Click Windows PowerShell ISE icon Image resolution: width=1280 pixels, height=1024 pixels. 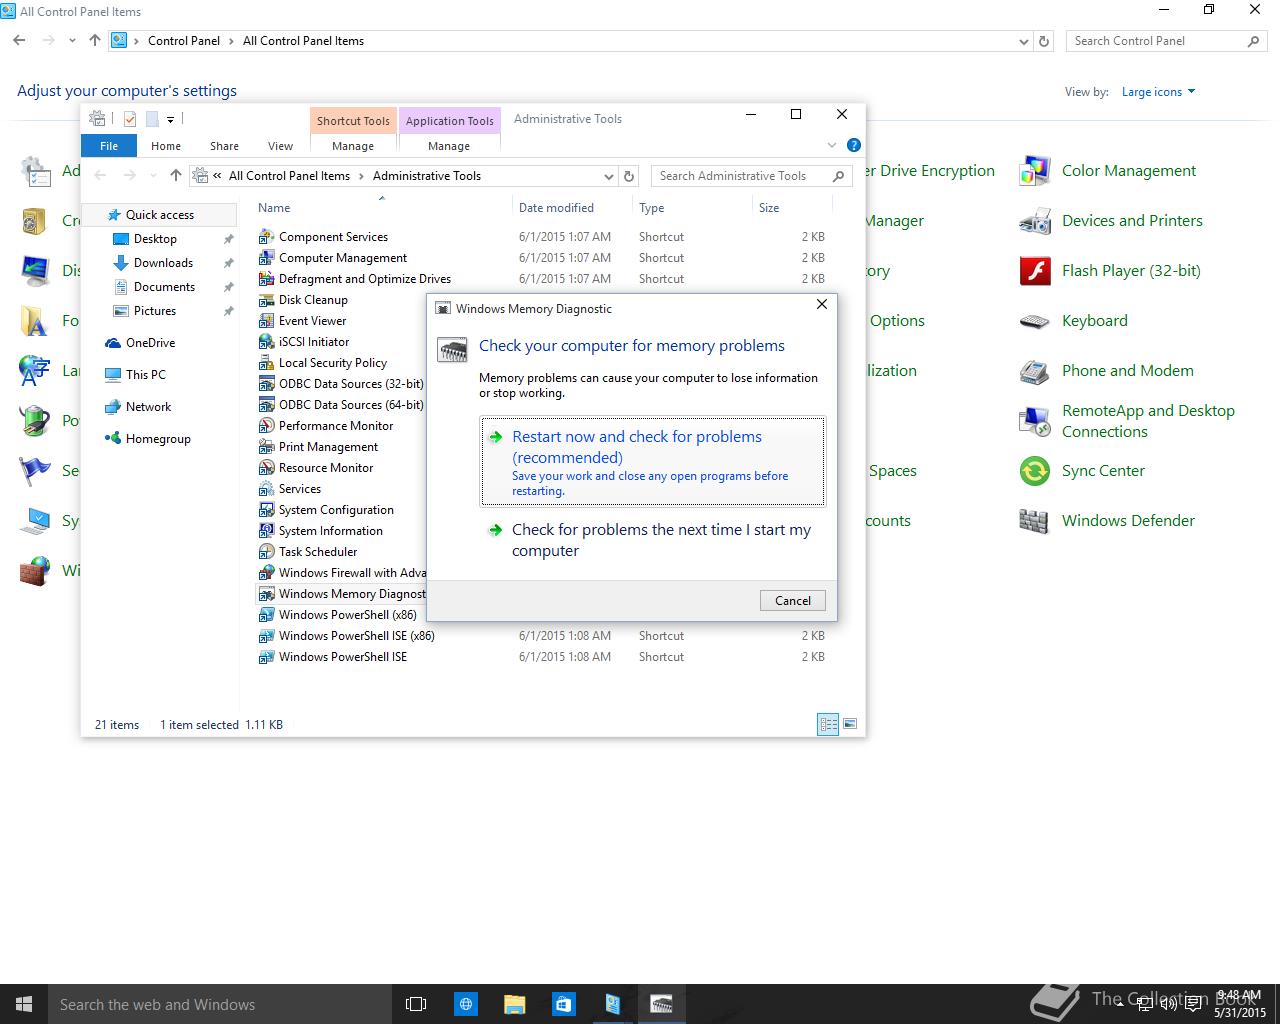point(266,657)
